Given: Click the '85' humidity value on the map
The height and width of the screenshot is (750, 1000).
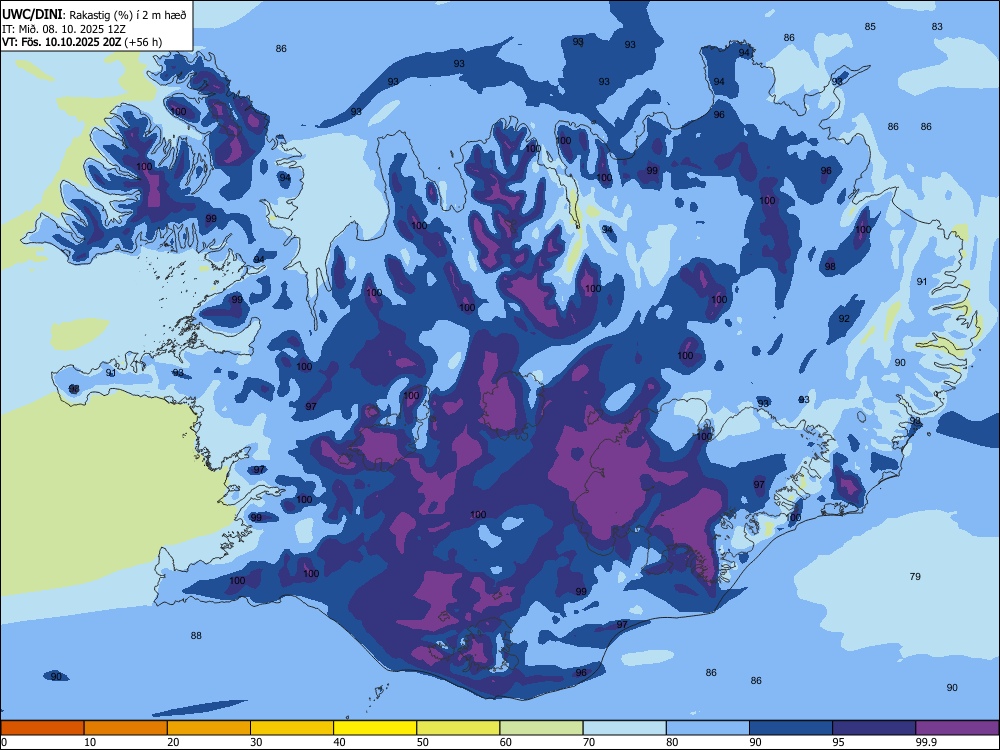Looking at the screenshot, I should tap(870, 27).
